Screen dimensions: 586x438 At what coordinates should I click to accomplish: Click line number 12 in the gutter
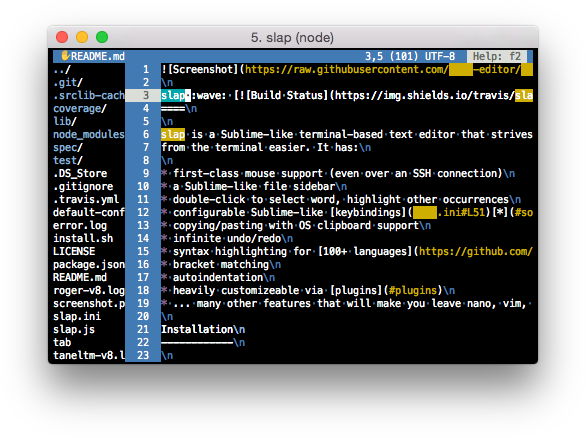[143, 212]
